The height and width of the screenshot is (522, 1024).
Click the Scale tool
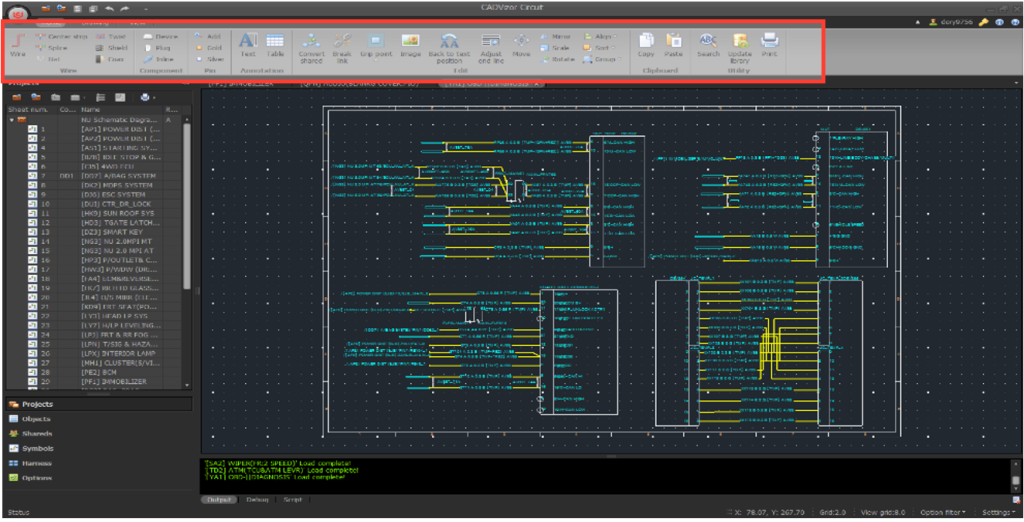coord(554,48)
